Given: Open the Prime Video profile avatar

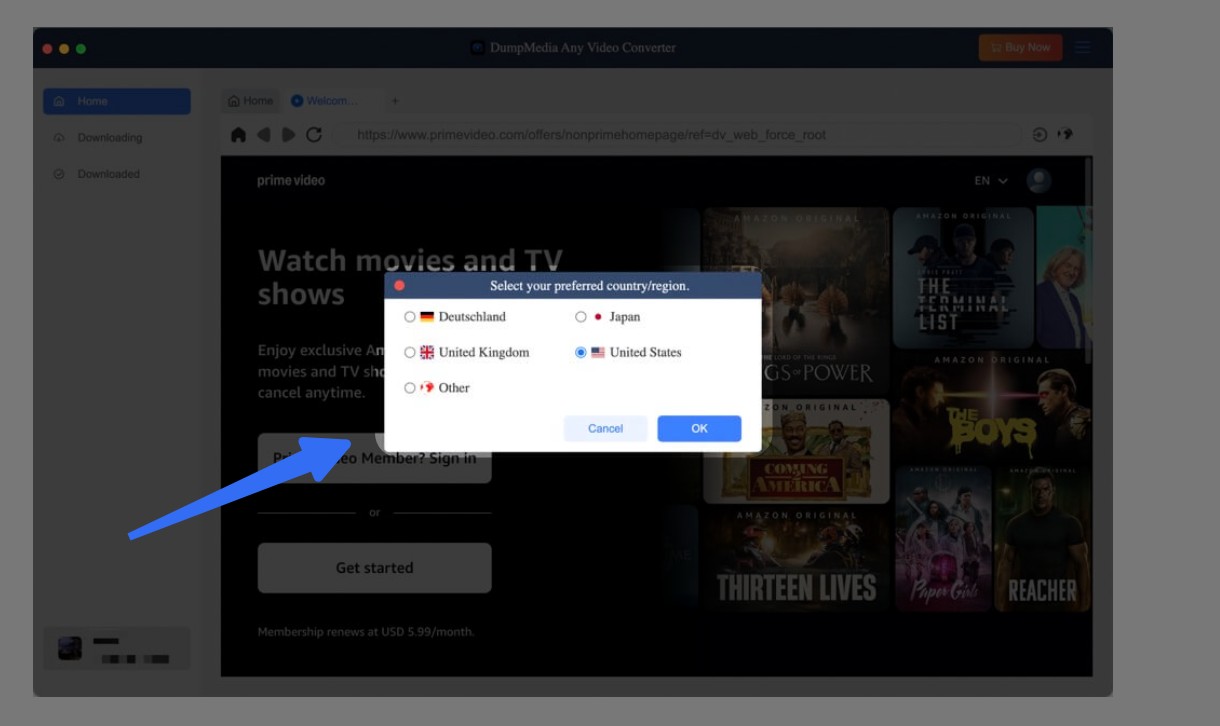Looking at the screenshot, I should [x=1039, y=181].
